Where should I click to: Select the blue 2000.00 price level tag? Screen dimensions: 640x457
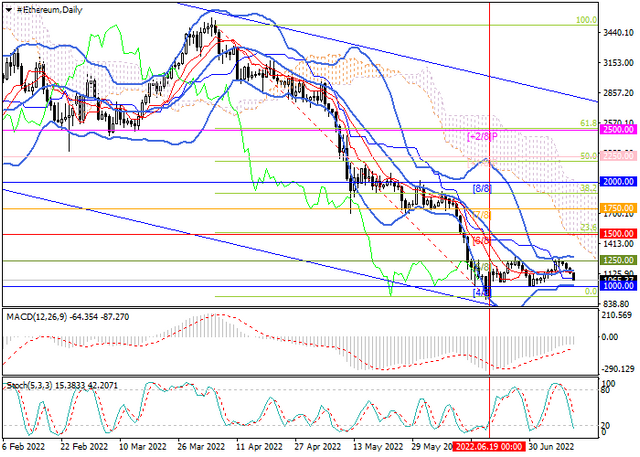[x=619, y=182]
